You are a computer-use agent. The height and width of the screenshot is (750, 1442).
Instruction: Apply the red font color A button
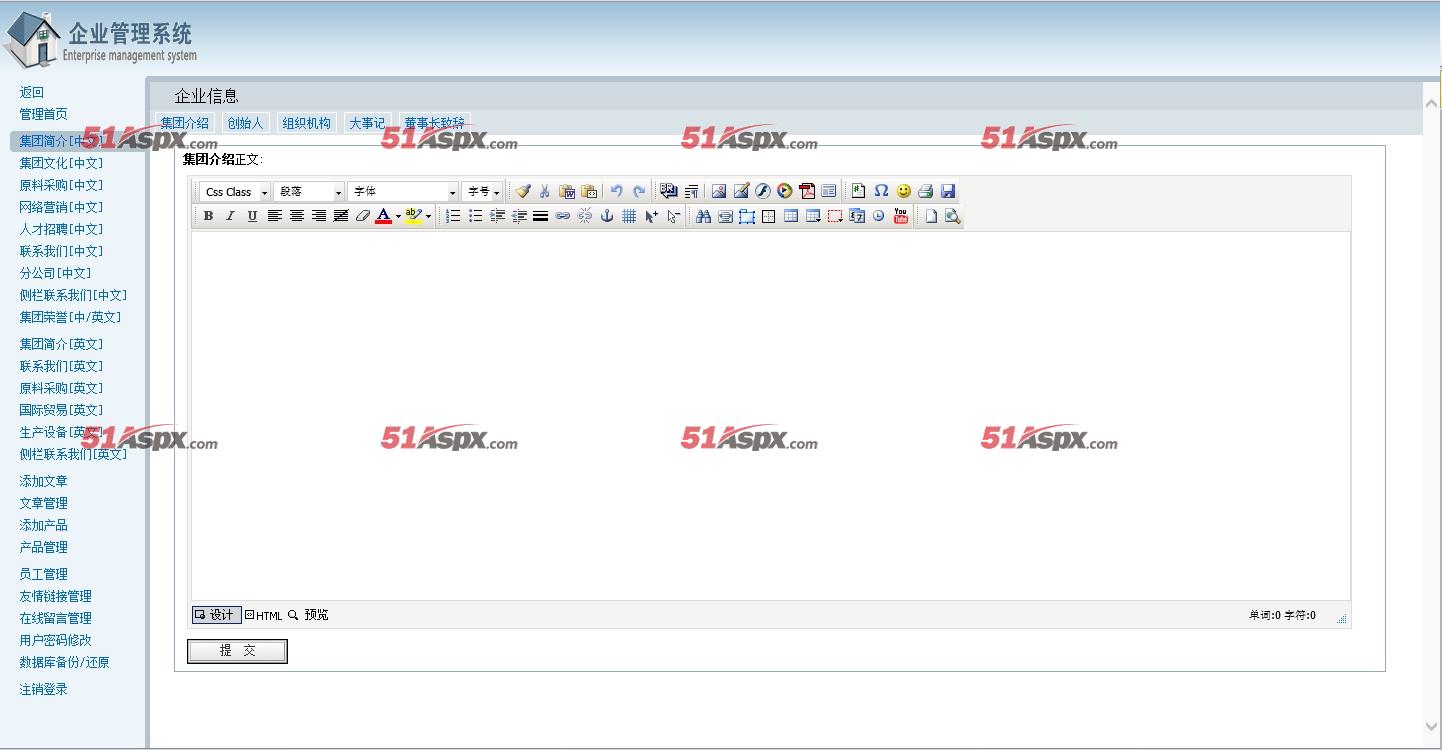[x=383, y=216]
